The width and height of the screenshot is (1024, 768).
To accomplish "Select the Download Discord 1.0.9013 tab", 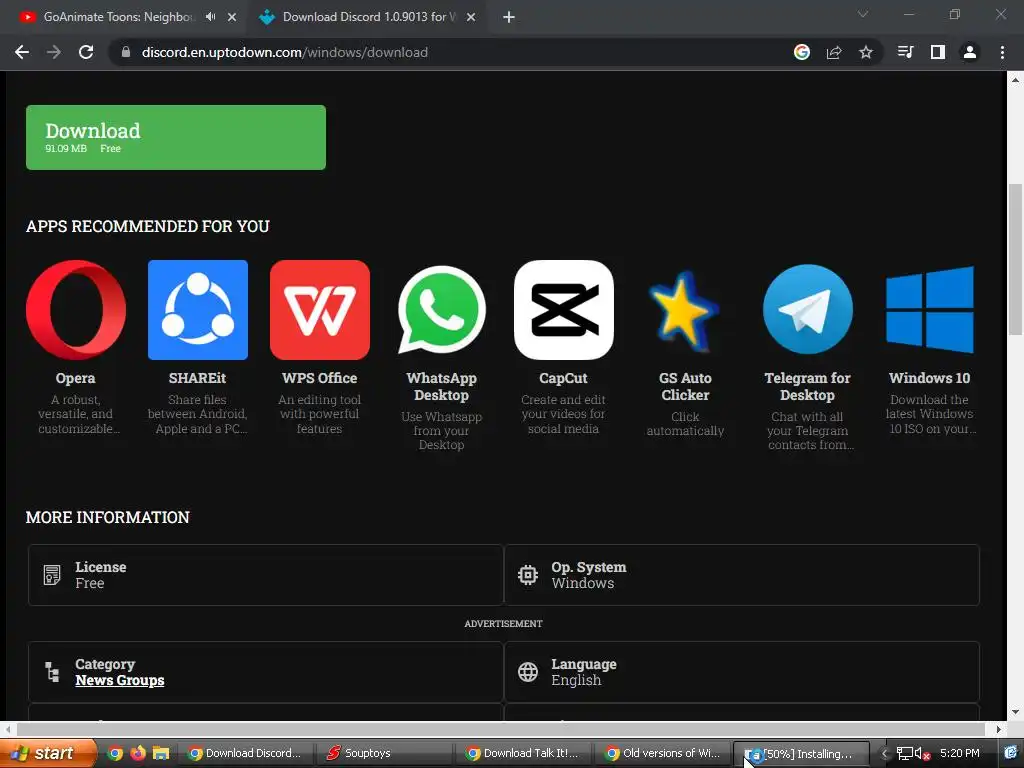I will tap(369, 17).
